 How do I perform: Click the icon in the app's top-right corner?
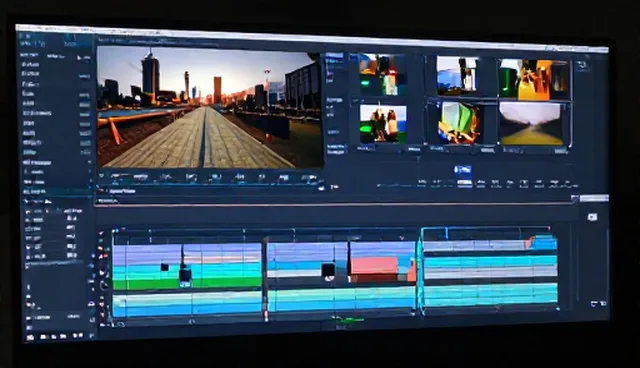(582, 65)
